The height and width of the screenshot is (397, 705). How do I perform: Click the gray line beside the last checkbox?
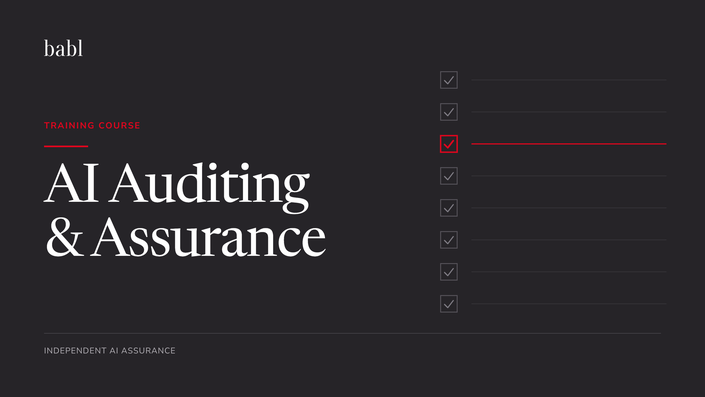569,304
